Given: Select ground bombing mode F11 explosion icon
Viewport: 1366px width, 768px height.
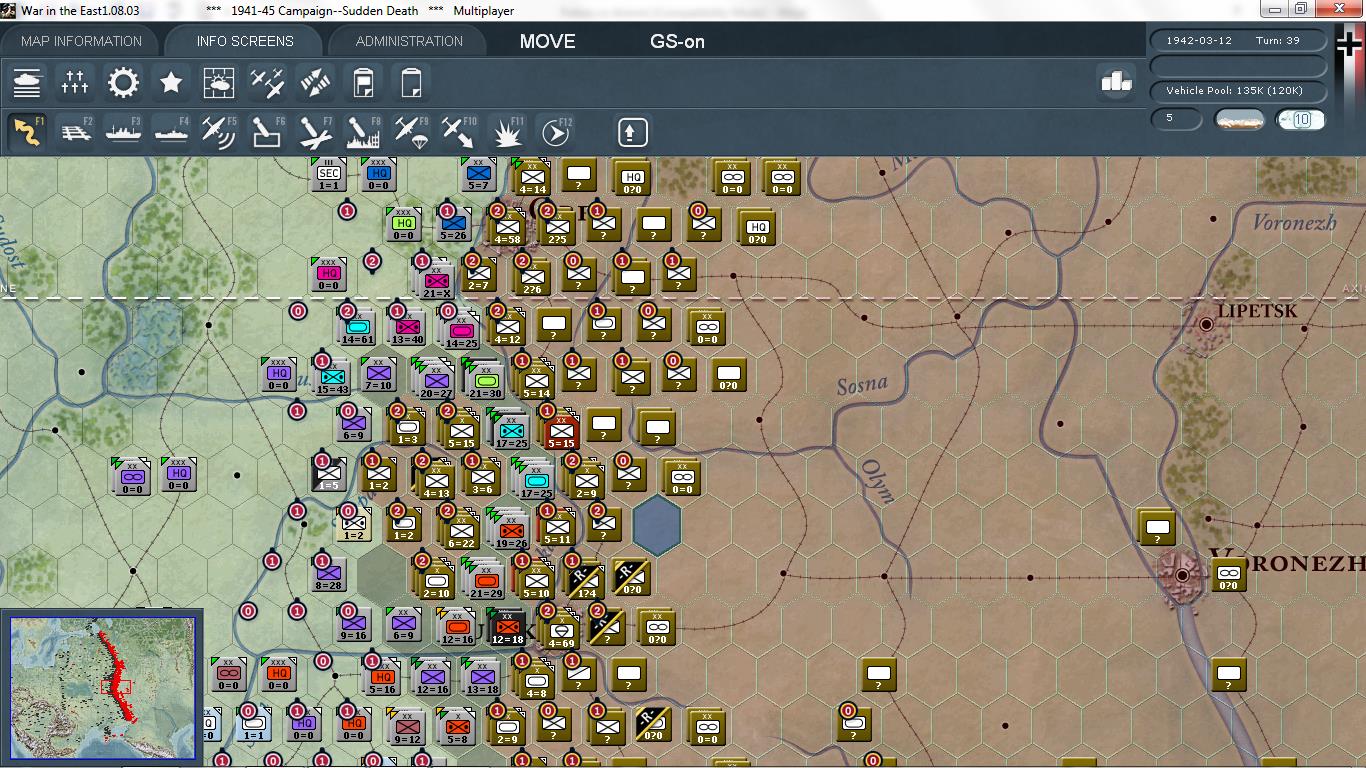Looking at the screenshot, I should tap(507, 131).
